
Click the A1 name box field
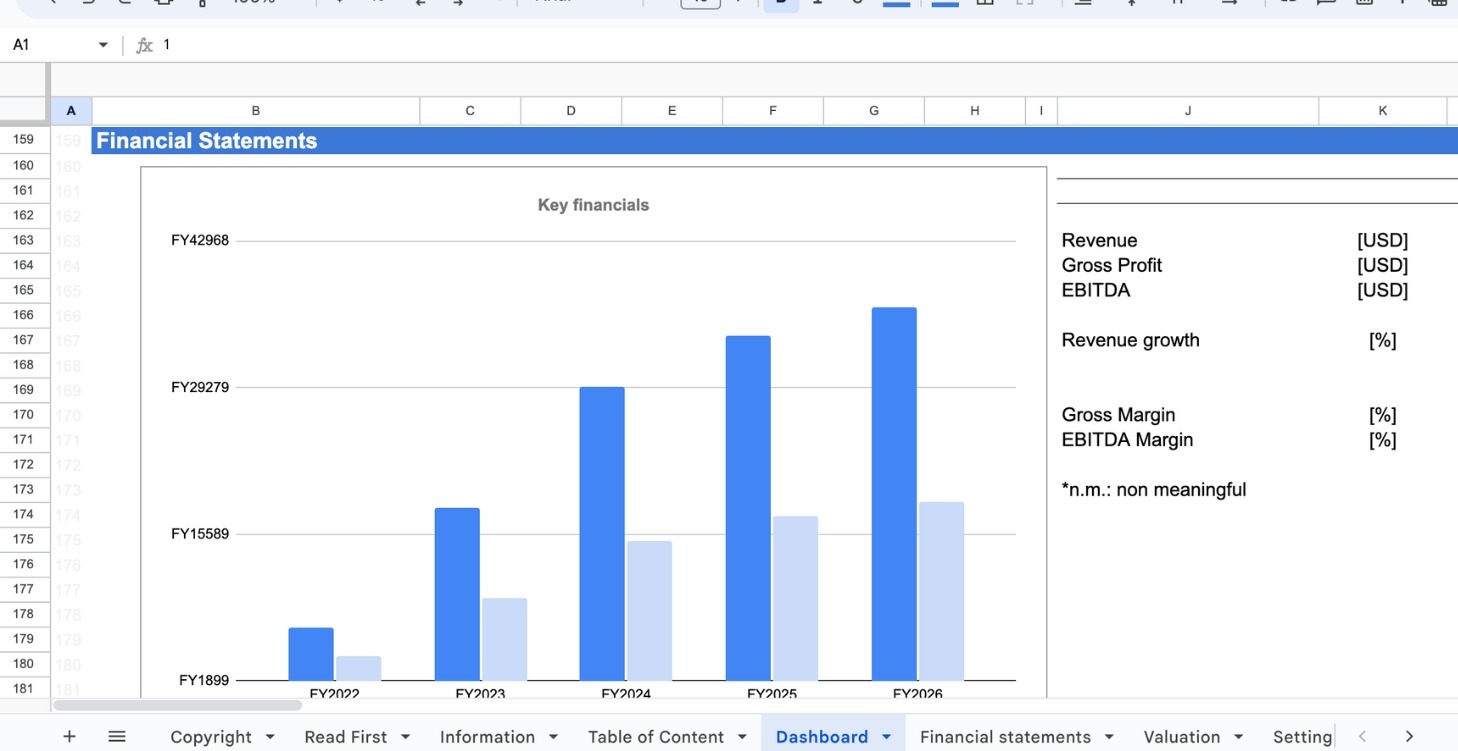click(x=50, y=45)
